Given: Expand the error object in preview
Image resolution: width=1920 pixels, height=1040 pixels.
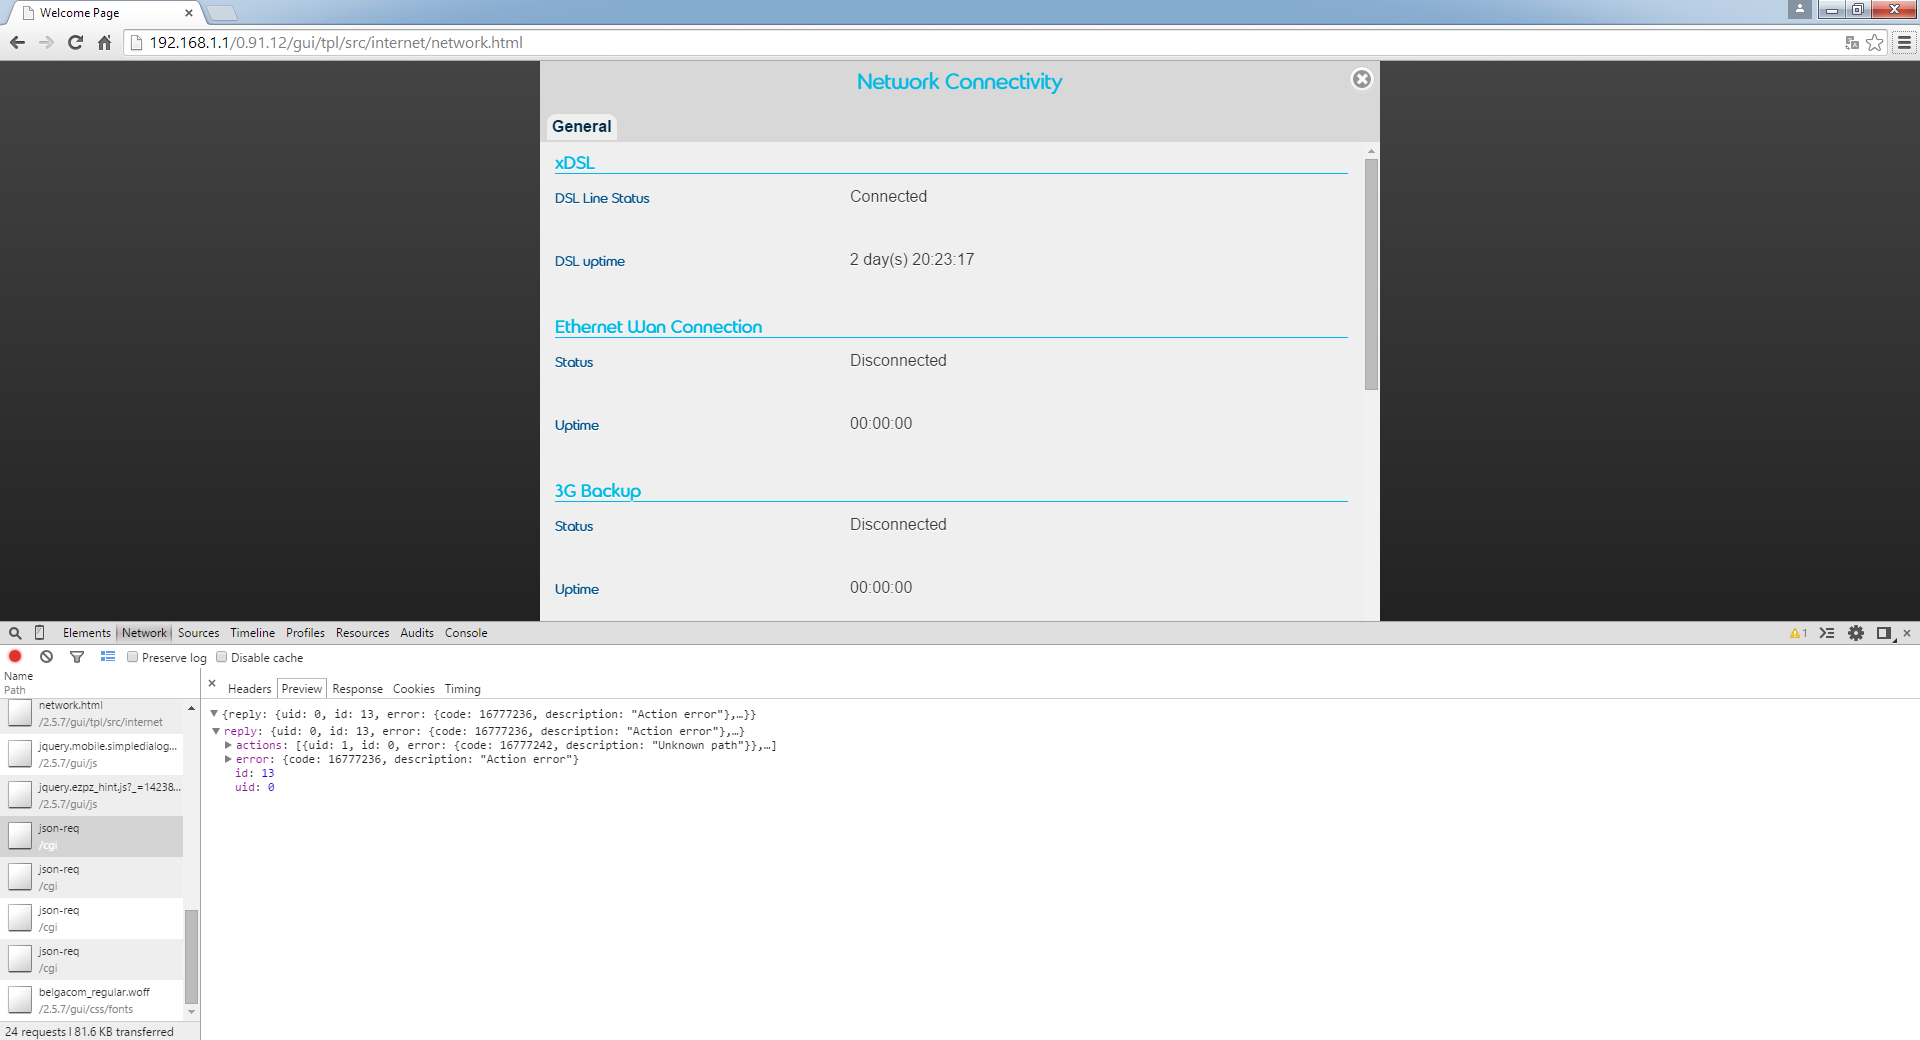Looking at the screenshot, I should [x=229, y=759].
